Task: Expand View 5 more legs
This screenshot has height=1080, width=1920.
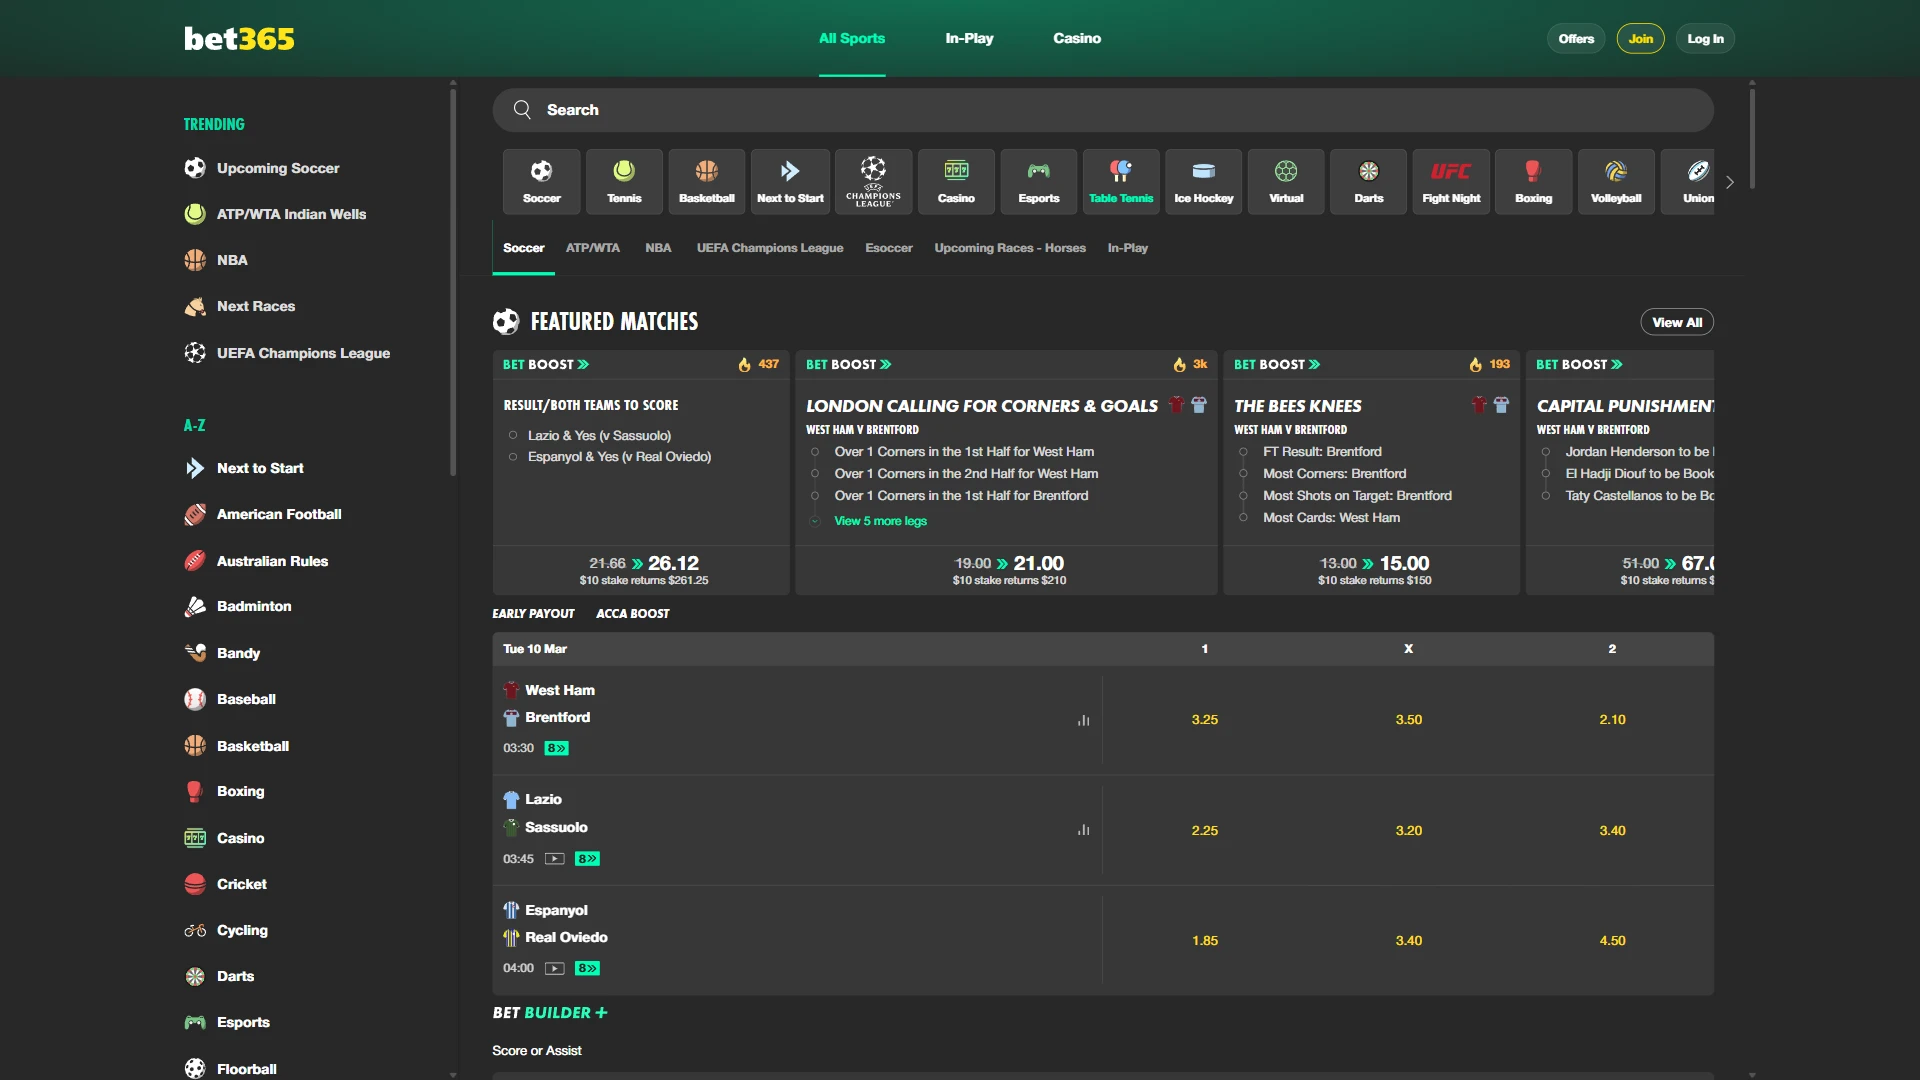Action: [x=880, y=521]
